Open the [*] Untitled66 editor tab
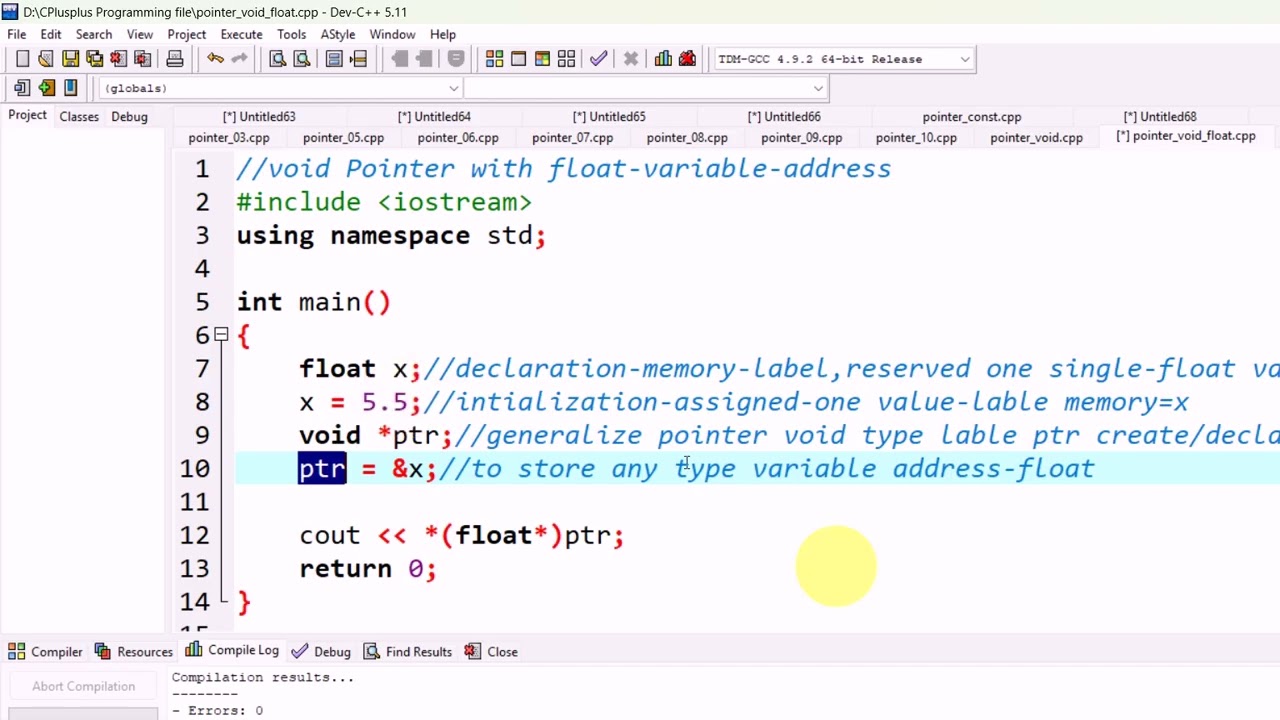The height and width of the screenshot is (720, 1280). click(784, 117)
